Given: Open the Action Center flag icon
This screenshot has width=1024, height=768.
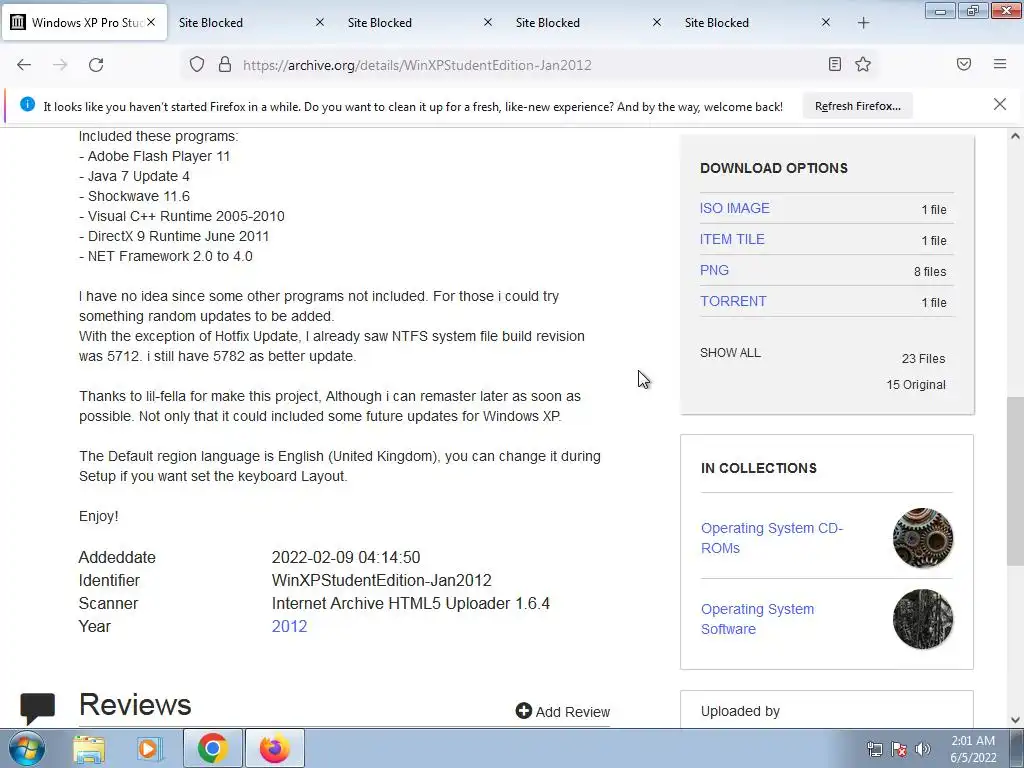Looking at the screenshot, I should coord(899,749).
